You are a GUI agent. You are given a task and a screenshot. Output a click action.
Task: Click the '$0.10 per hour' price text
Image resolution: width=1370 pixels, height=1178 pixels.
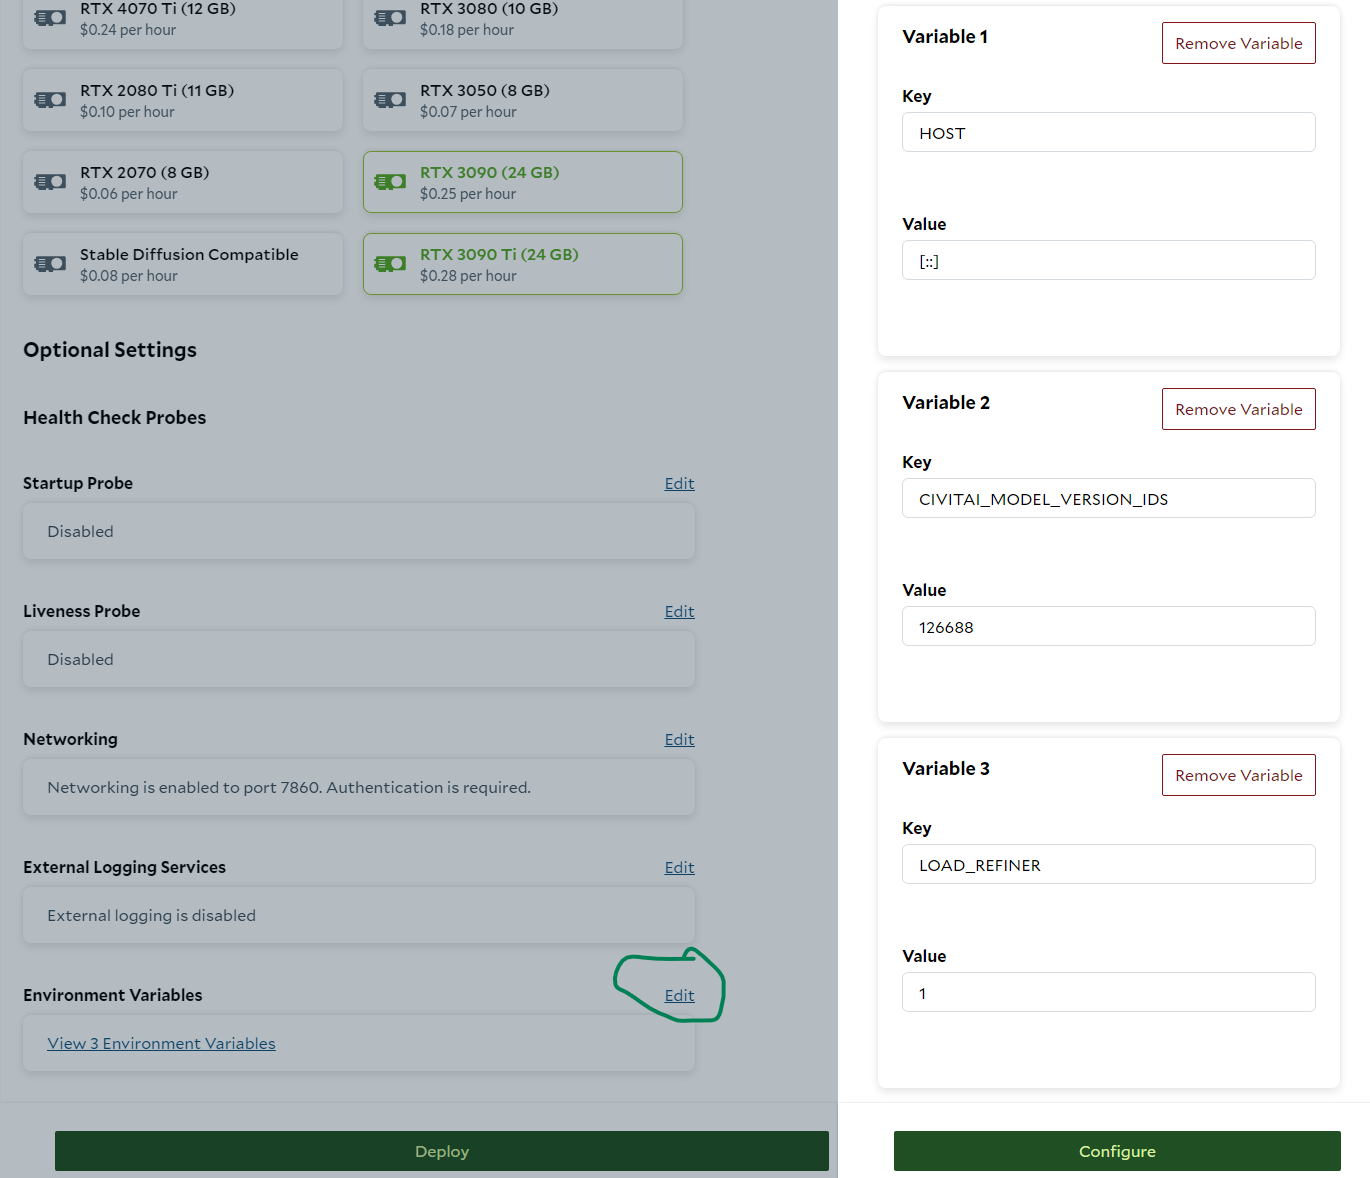point(127,112)
